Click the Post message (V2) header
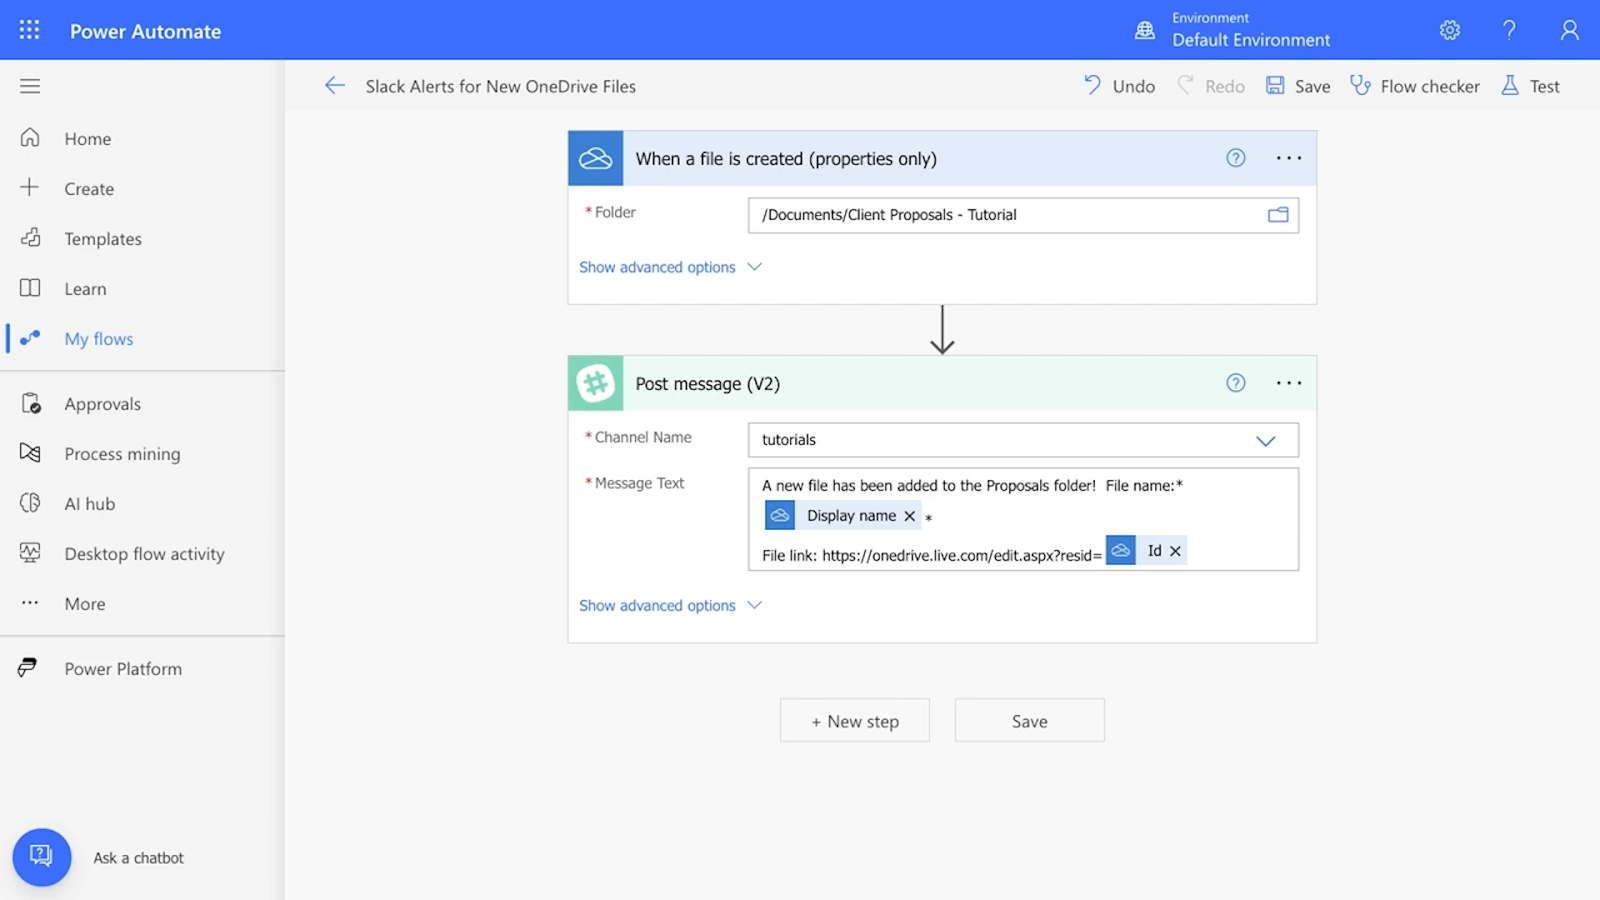The image size is (1600, 900). coord(942,383)
